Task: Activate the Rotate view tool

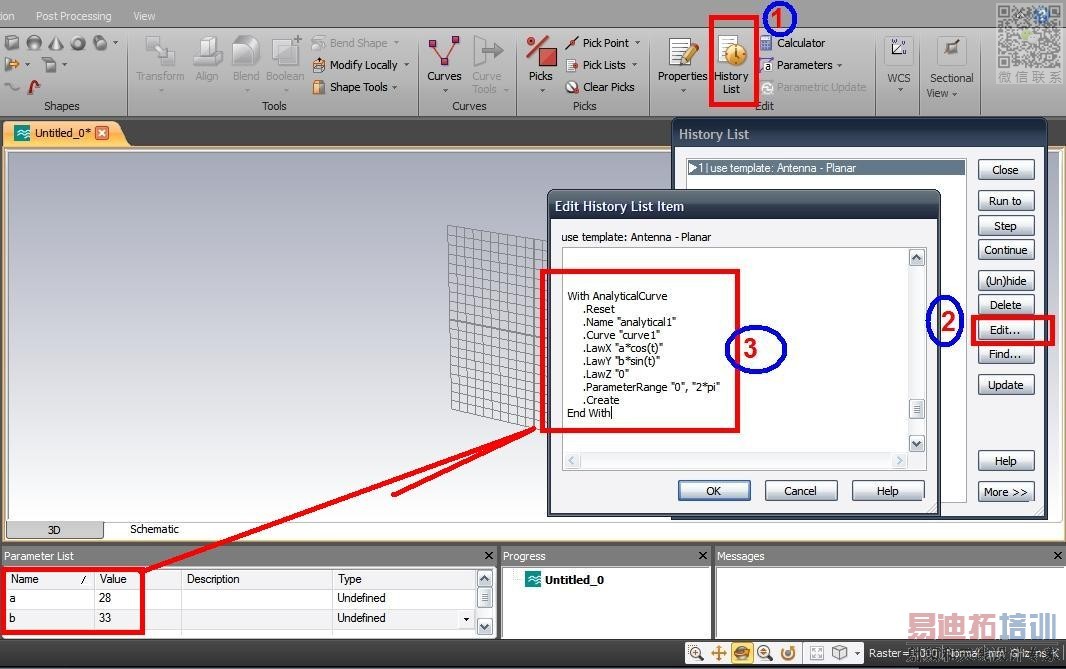Action: (742, 653)
